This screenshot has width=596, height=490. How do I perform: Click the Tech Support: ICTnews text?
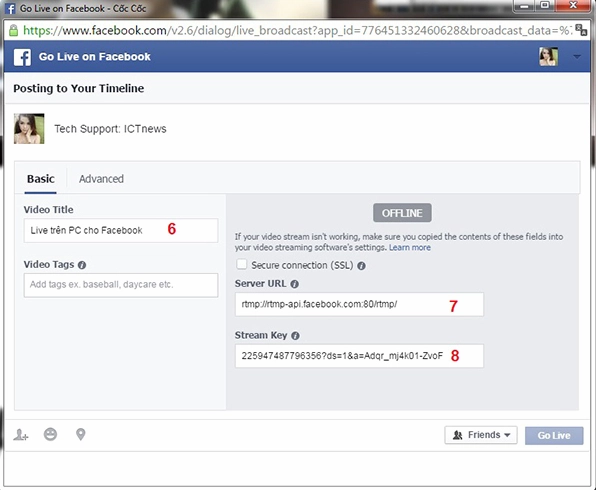click(x=110, y=129)
